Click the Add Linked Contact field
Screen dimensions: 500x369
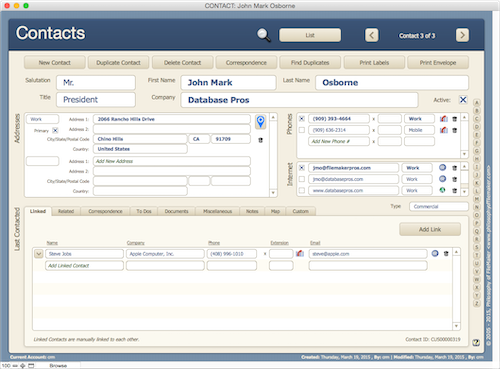[x=84, y=266]
